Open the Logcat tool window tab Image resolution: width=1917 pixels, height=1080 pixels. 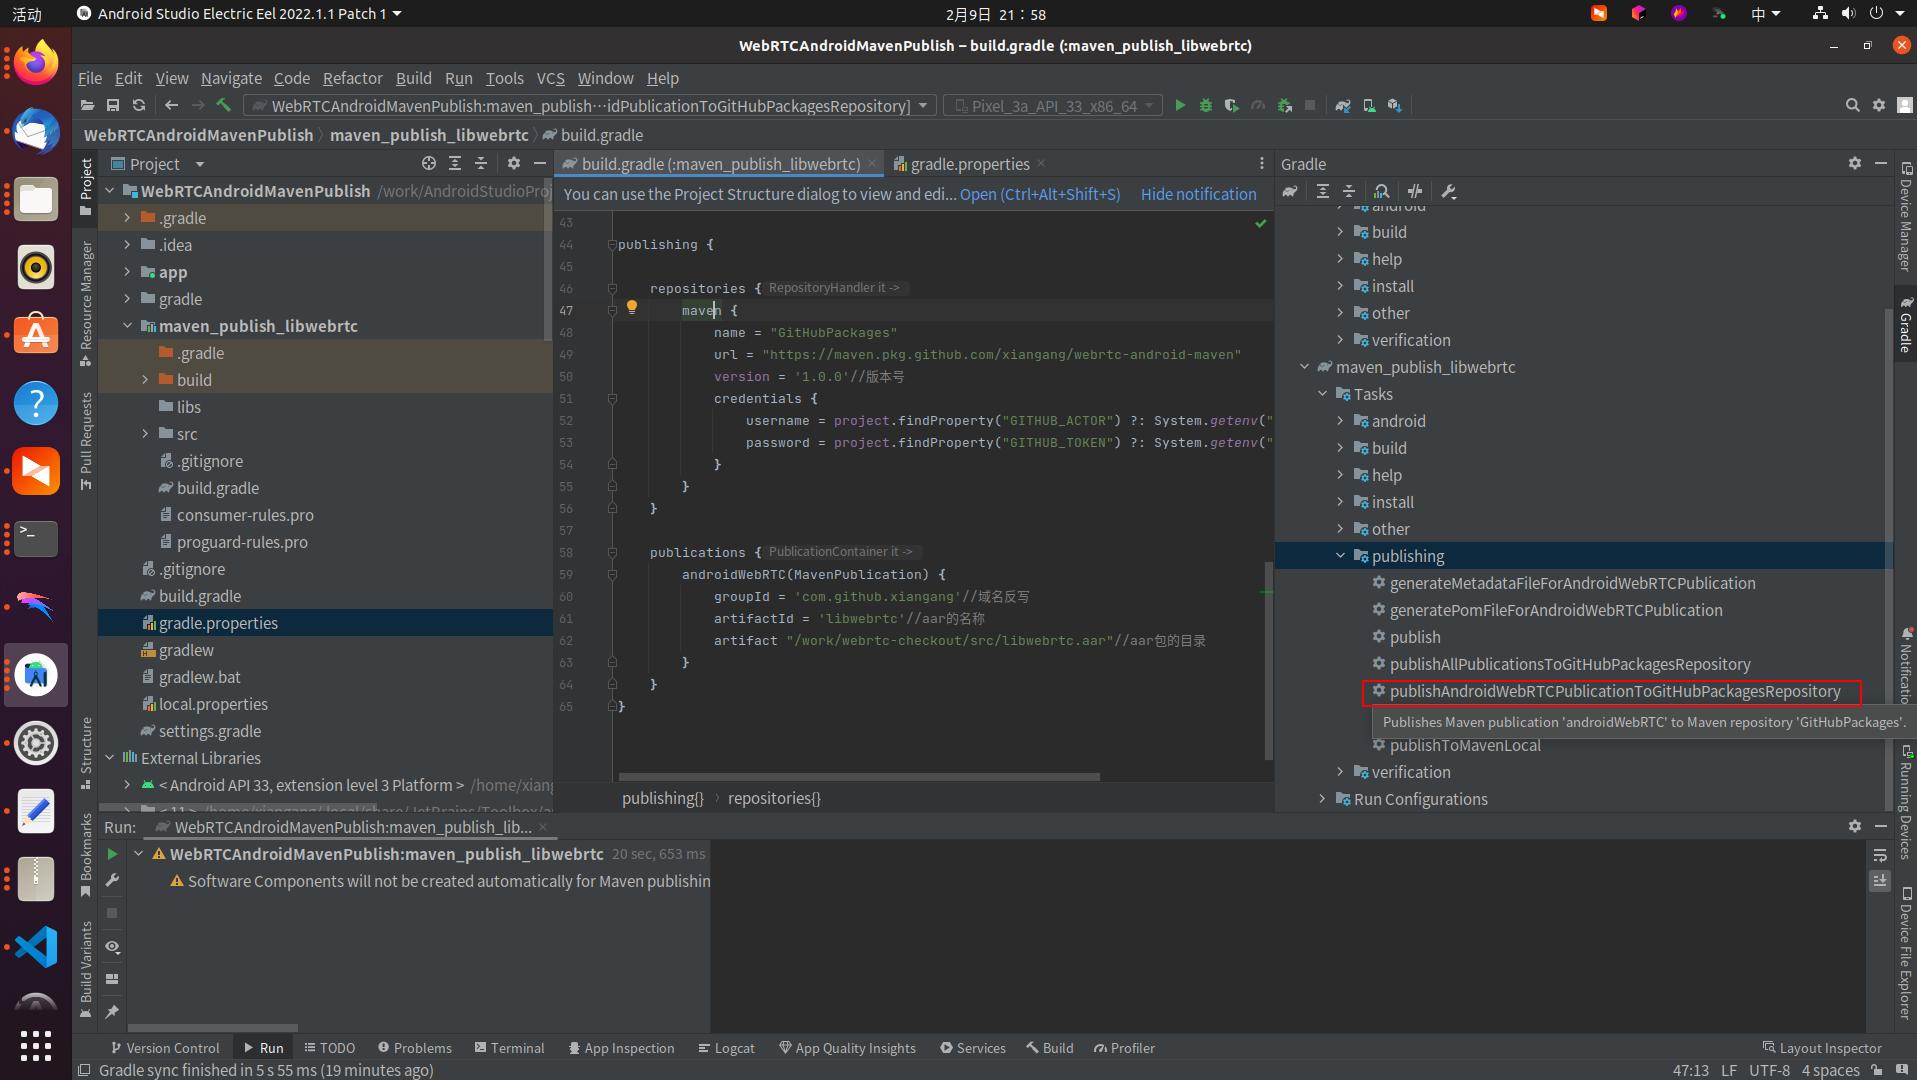click(726, 1048)
